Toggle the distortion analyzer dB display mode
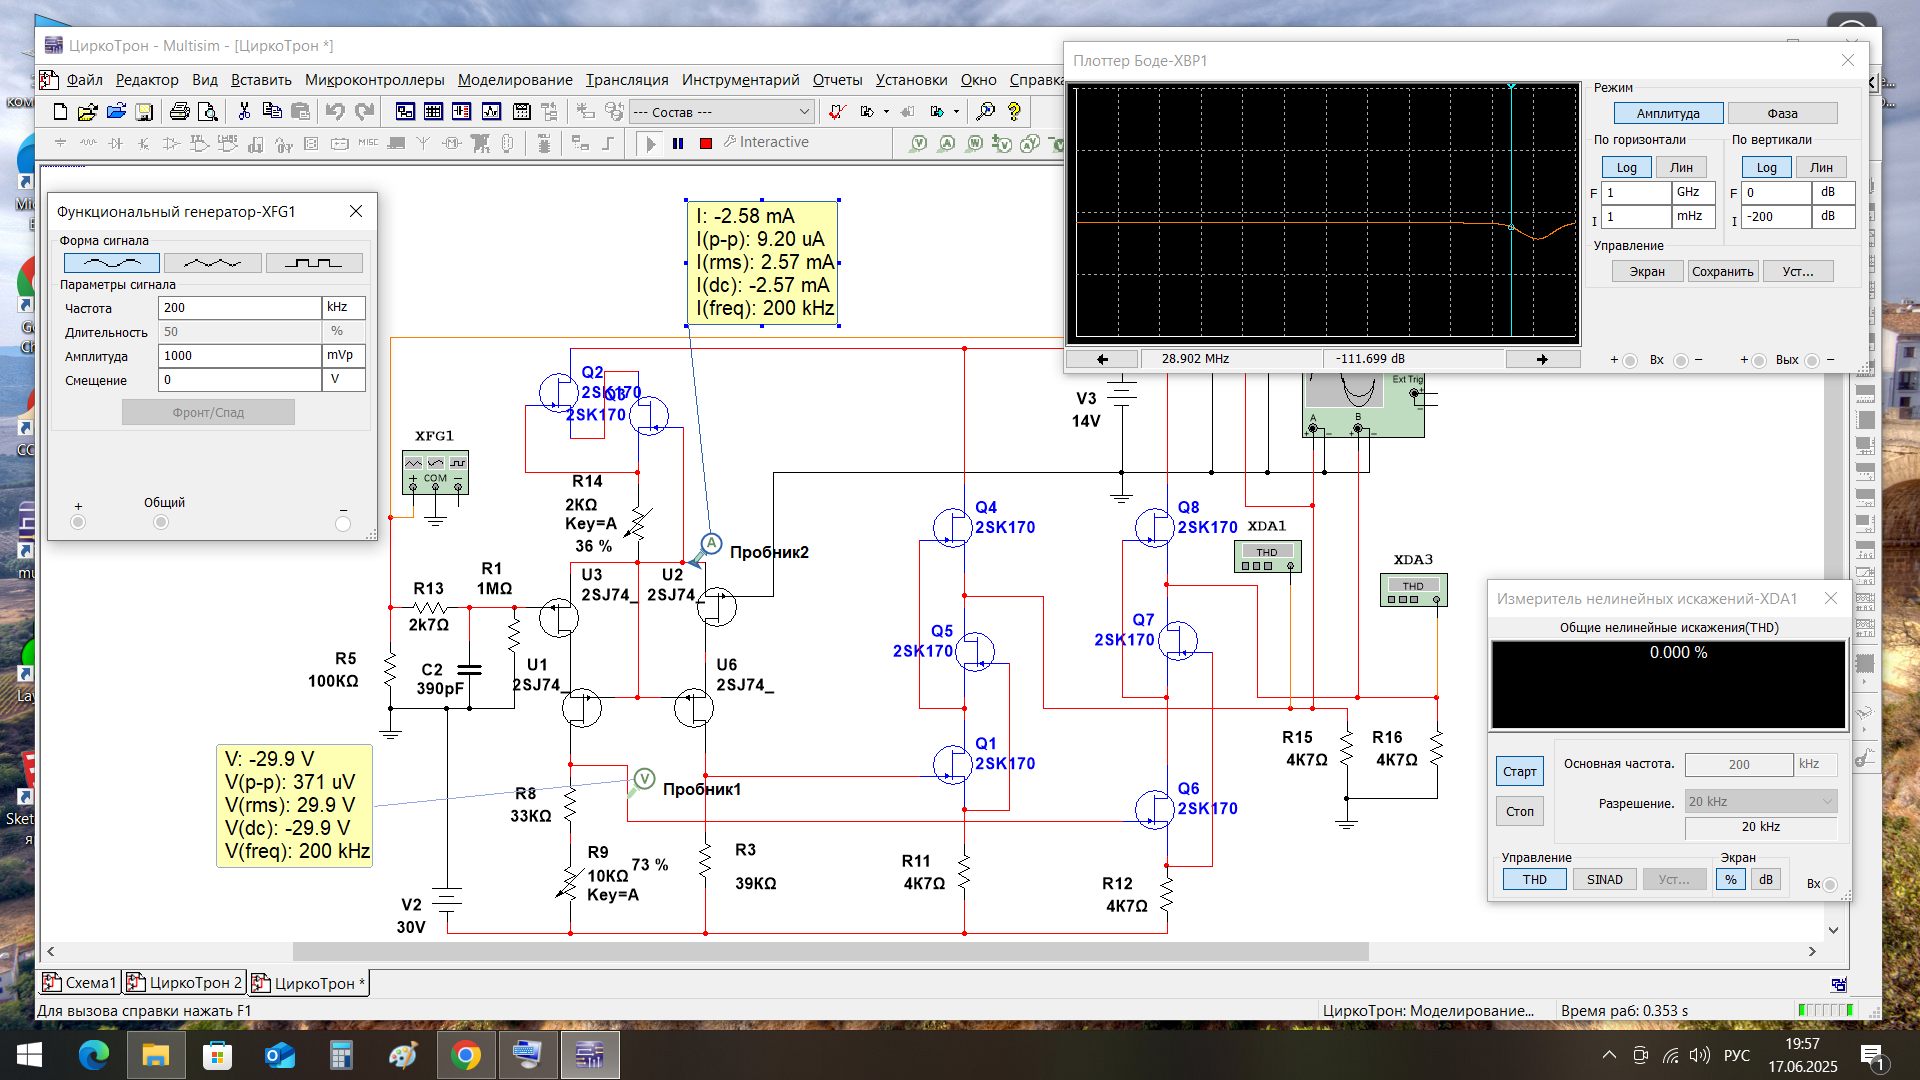This screenshot has width=1920, height=1080. pyautogui.click(x=1765, y=880)
